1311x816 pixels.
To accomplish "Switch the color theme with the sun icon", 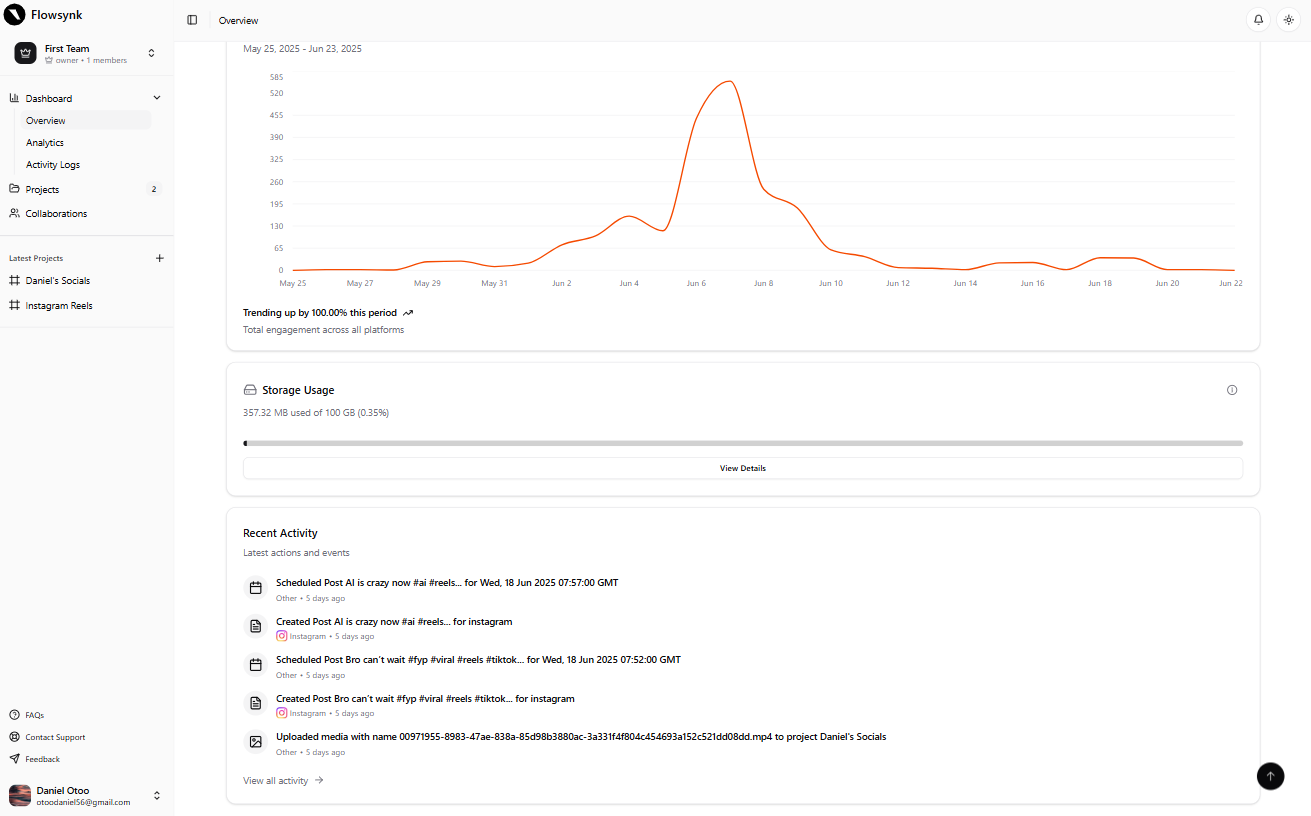I will pos(1288,19).
